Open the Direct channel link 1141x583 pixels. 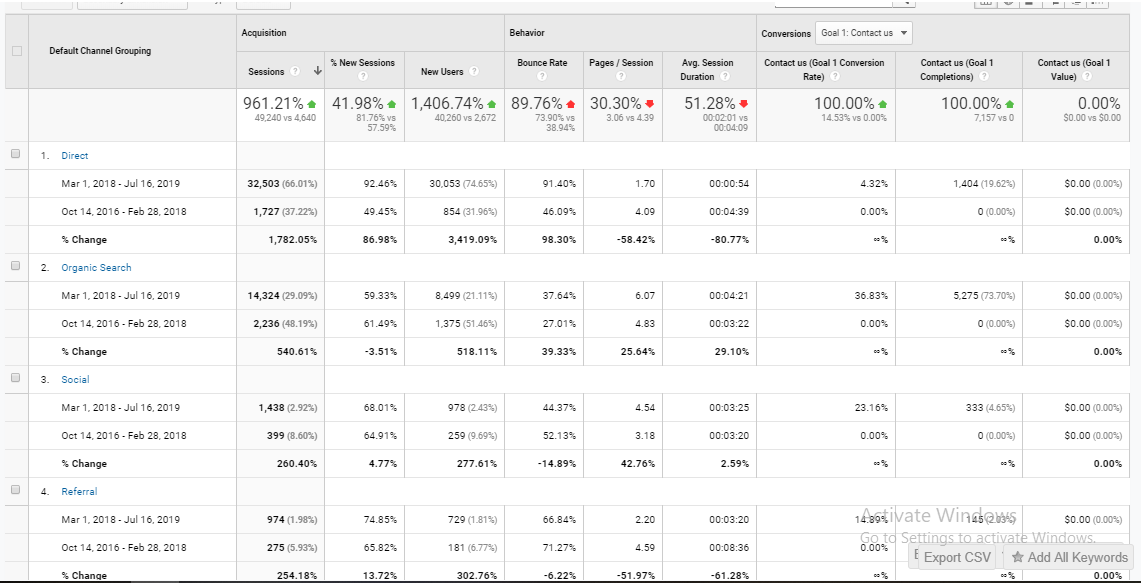[74, 156]
